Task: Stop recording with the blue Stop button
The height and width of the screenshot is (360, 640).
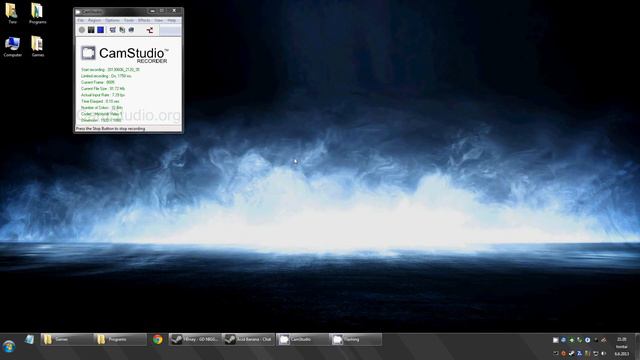Action: click(100, 30)
